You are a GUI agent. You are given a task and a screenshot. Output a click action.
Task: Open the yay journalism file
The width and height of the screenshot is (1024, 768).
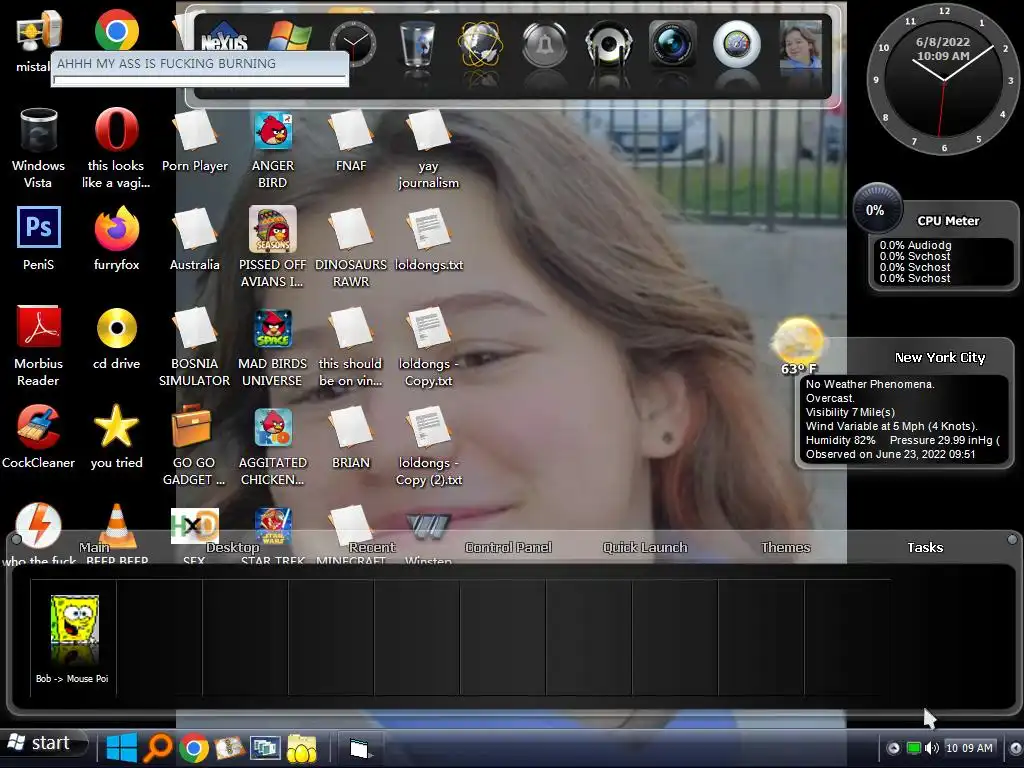428,131
